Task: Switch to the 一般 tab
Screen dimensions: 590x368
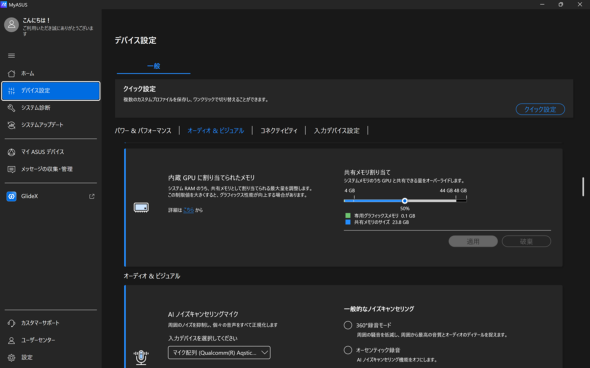Action: tap(154, 66)
